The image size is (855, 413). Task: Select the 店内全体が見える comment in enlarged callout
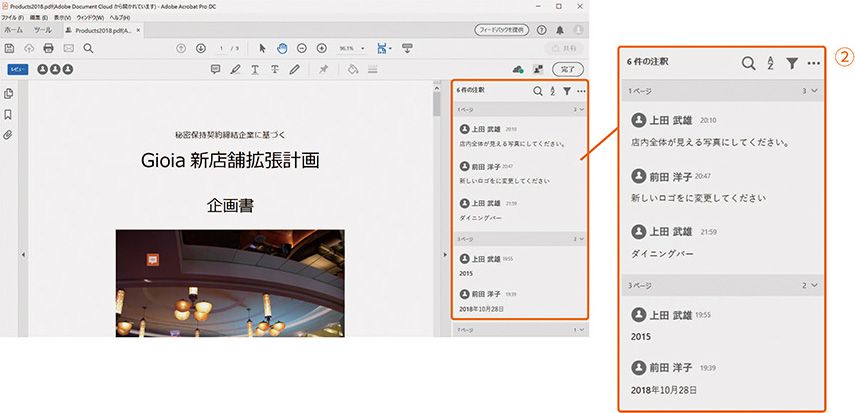click(711, 142)
